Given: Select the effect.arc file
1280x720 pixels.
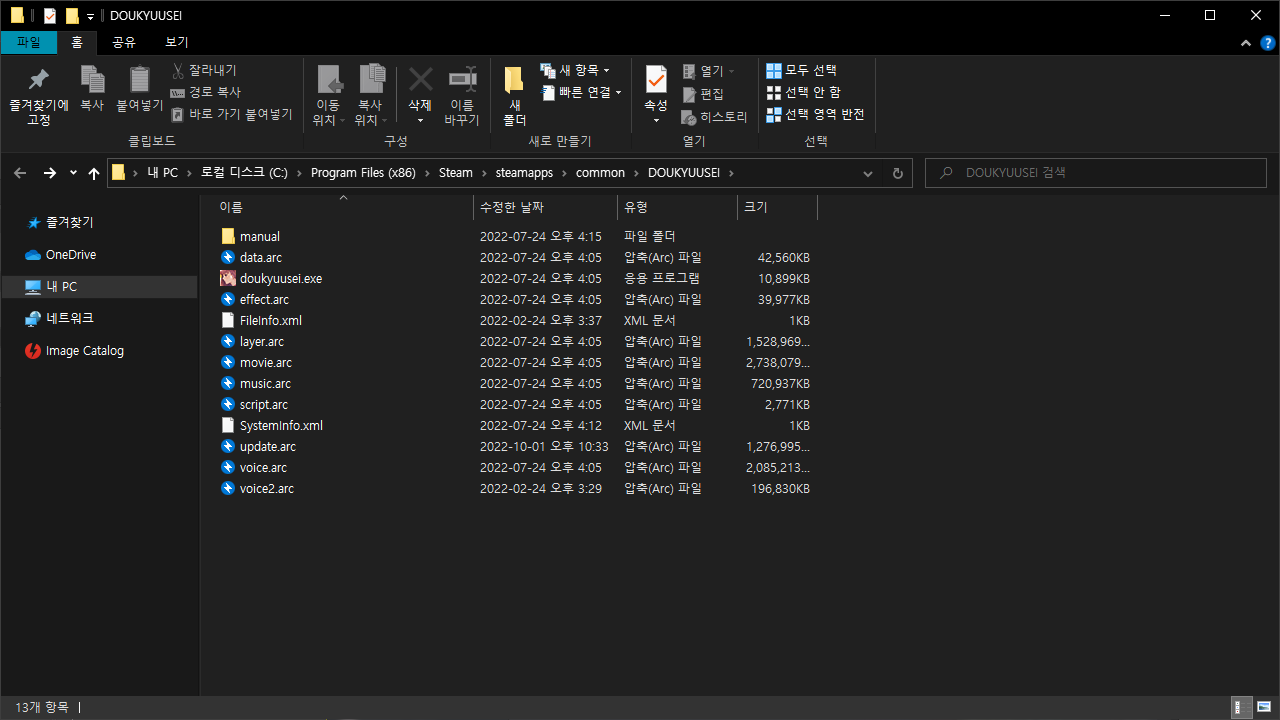Looking at the screenshot, I should 264,300.
